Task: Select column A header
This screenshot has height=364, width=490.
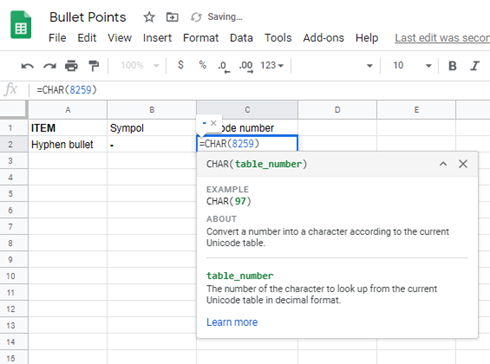Action: (68, 110)
